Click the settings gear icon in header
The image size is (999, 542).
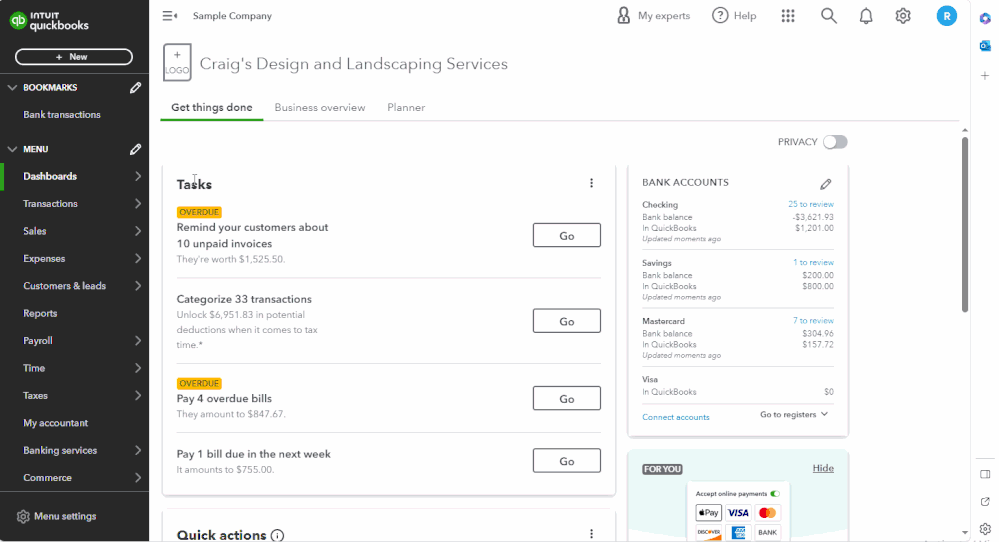click(903, 16)
